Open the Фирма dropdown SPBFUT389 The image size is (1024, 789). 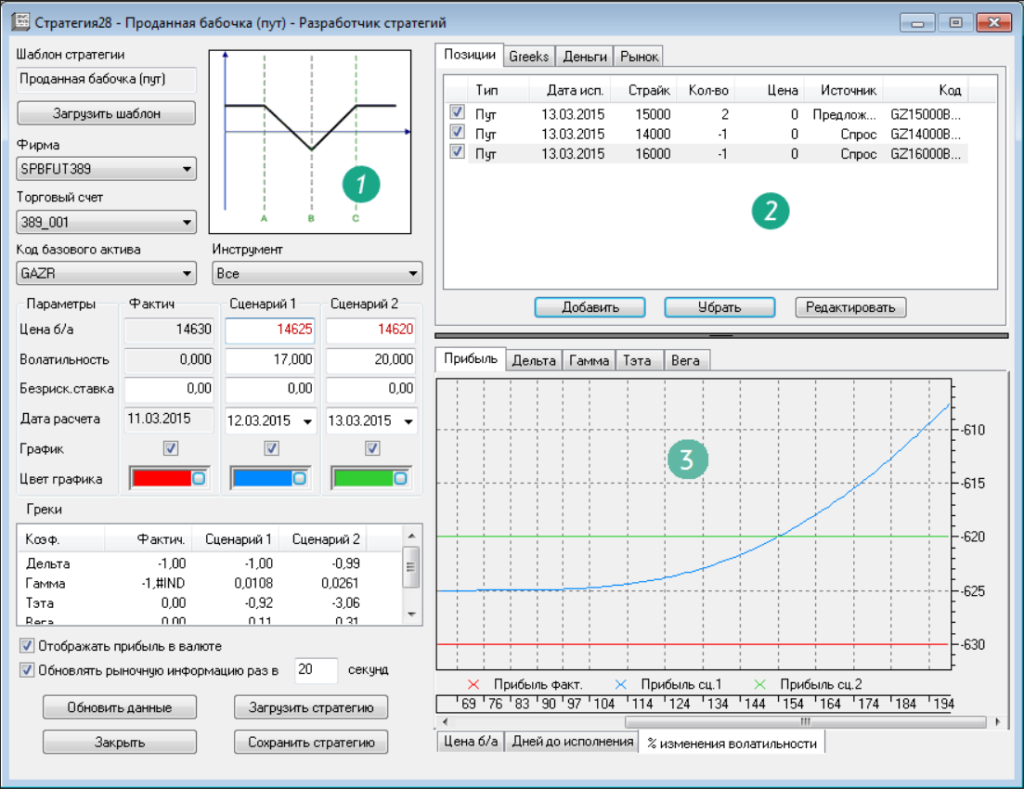(107, 170)
